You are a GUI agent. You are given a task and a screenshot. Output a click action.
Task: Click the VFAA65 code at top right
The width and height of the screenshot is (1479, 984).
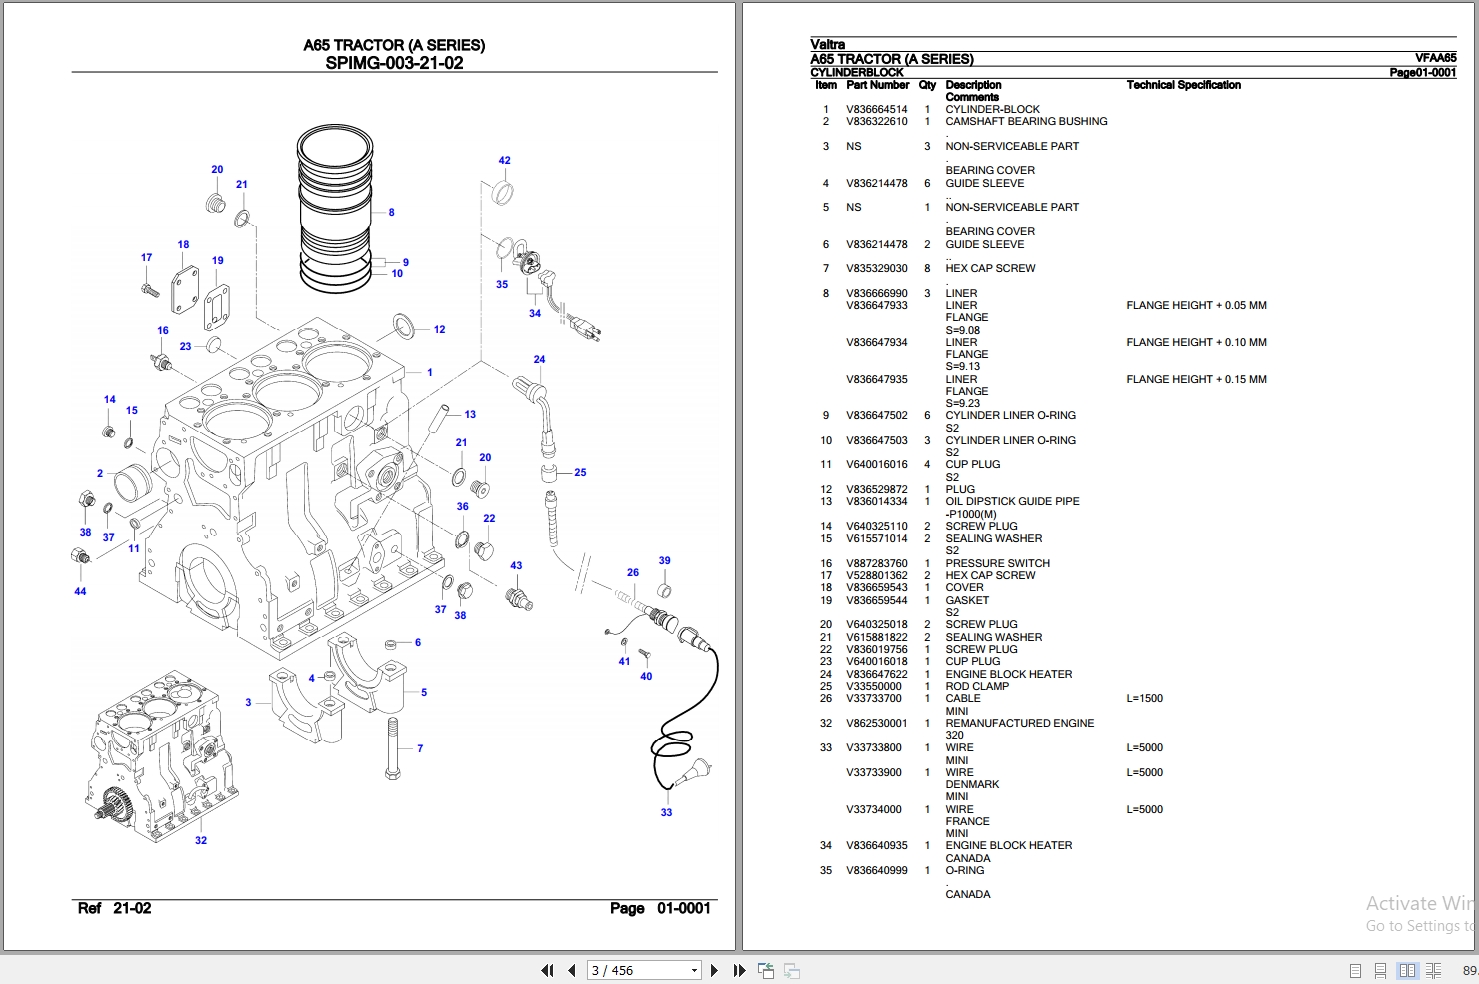click(1435, 59)
